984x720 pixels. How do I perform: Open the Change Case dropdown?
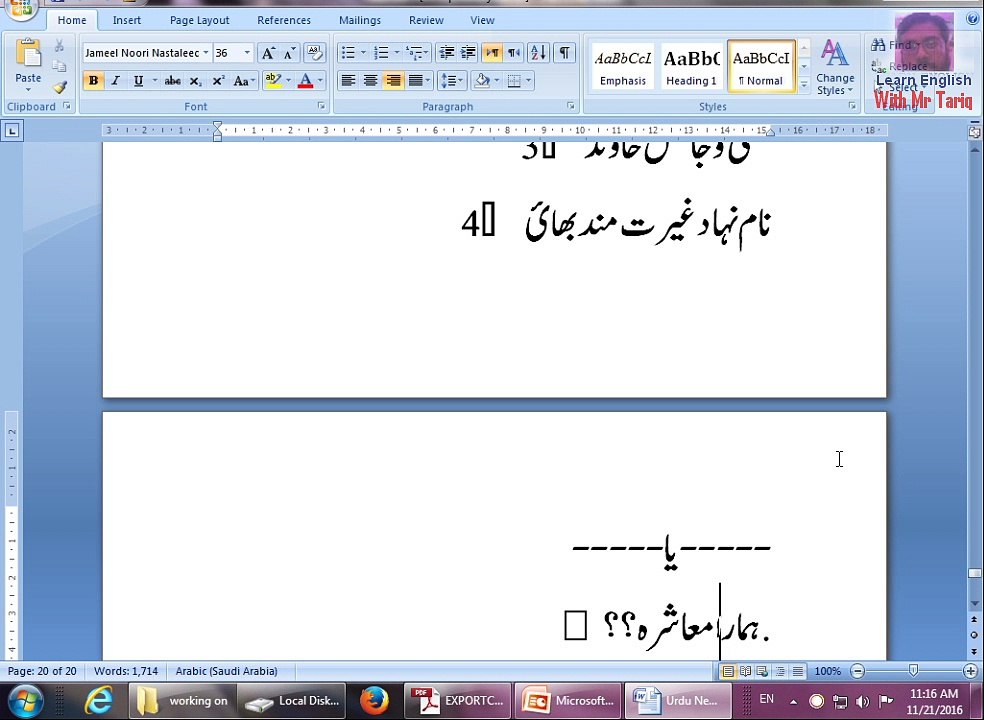243,81
